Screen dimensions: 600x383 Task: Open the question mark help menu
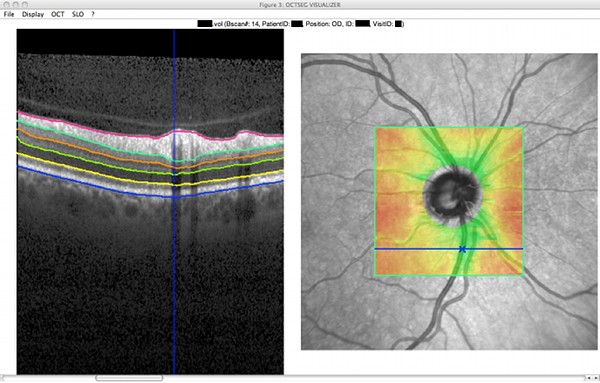coord(93,14)
